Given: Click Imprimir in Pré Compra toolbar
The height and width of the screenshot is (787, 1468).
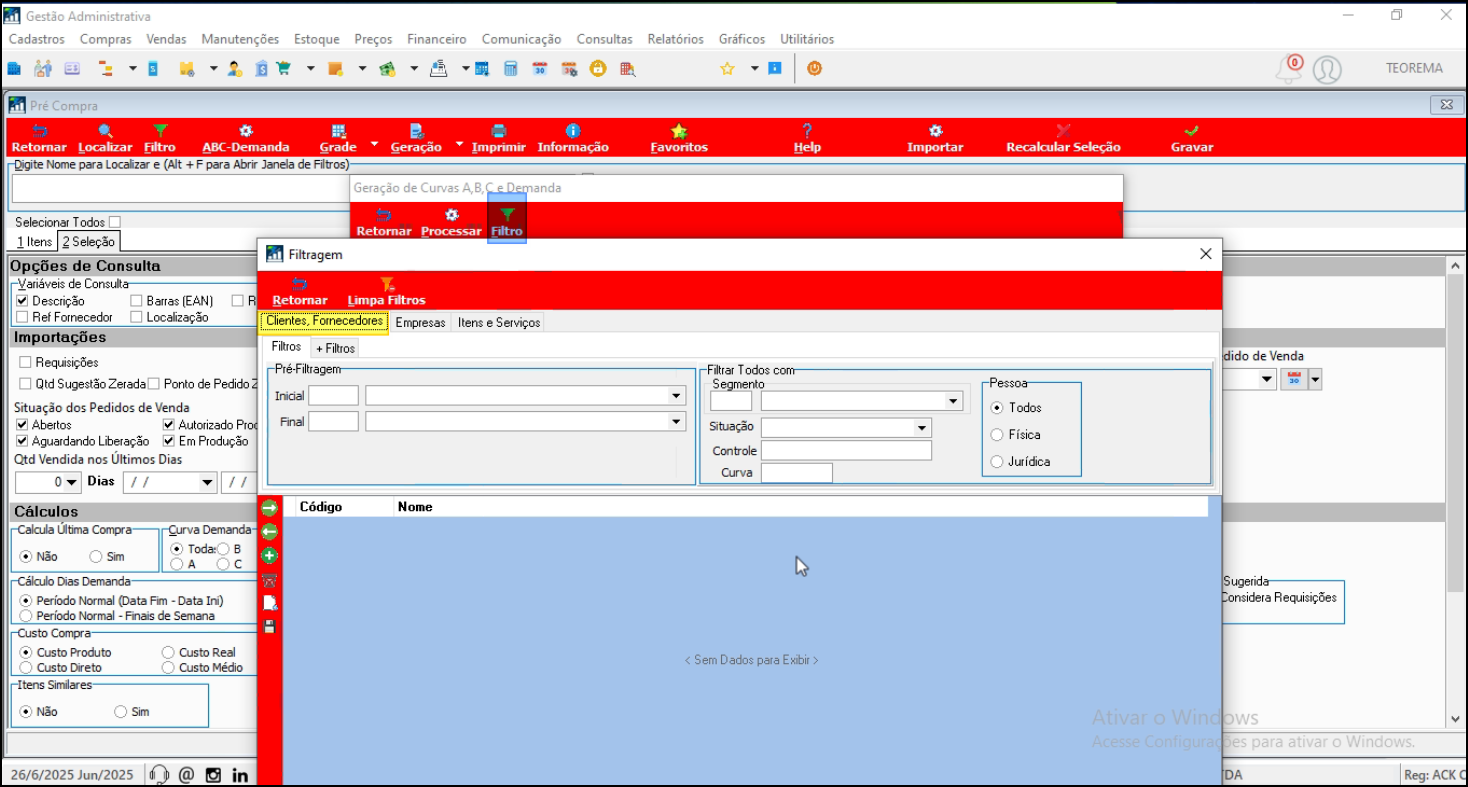Looking at the screenshot, I should (499, 138).
